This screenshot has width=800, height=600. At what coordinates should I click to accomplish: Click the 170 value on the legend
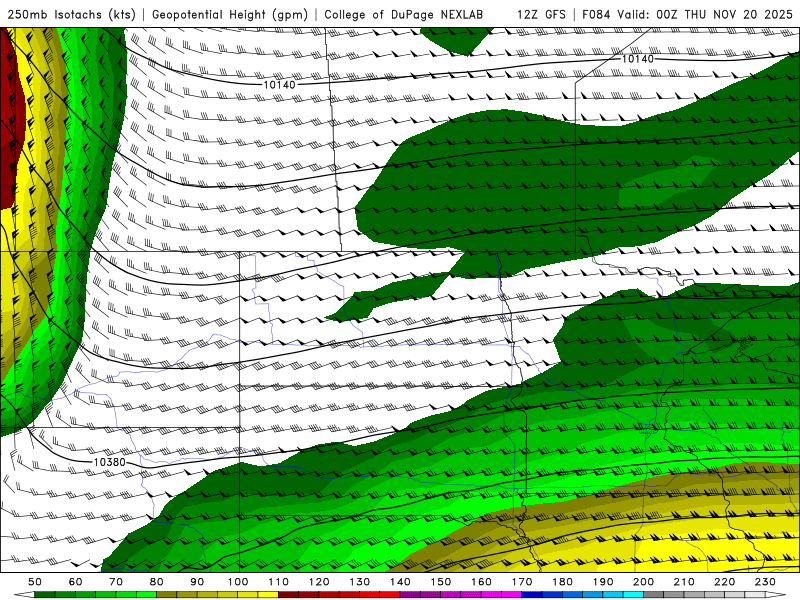522,582
